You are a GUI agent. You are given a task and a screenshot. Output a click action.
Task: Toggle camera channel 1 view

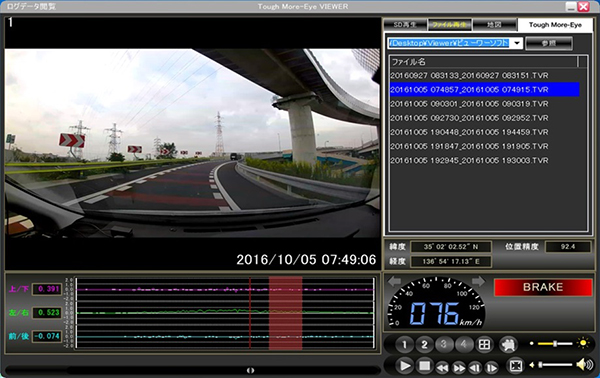coord(404,345)
